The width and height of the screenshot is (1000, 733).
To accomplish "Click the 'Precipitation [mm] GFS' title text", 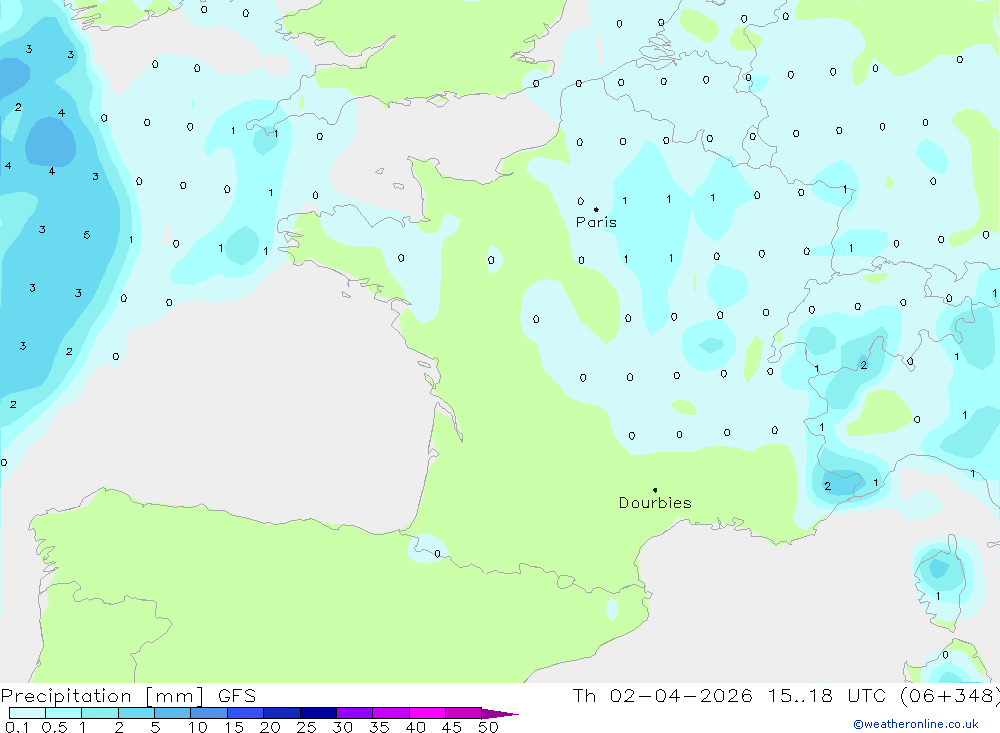I will (x=128, y=696).
